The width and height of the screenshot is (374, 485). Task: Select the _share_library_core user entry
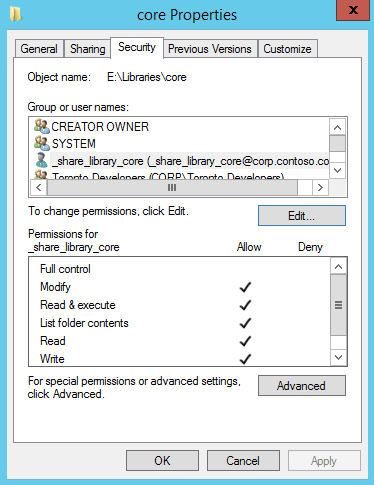(190, 161)
